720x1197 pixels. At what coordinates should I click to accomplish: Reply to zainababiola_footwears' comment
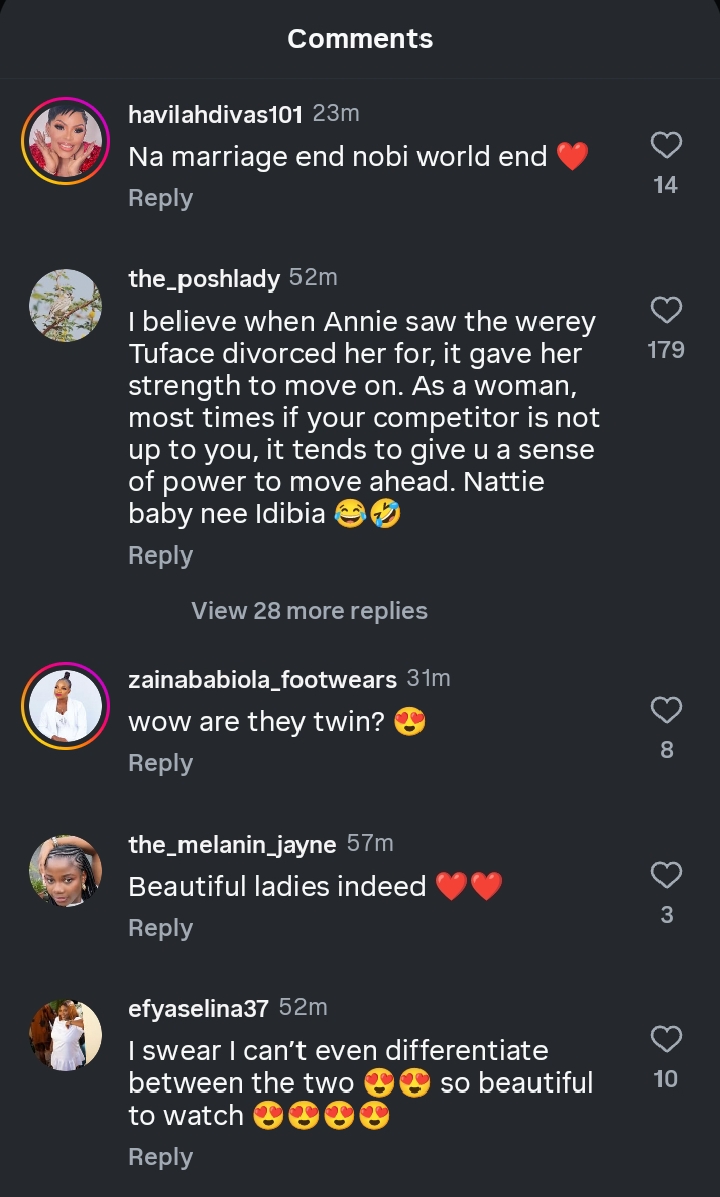click(160, 763)
